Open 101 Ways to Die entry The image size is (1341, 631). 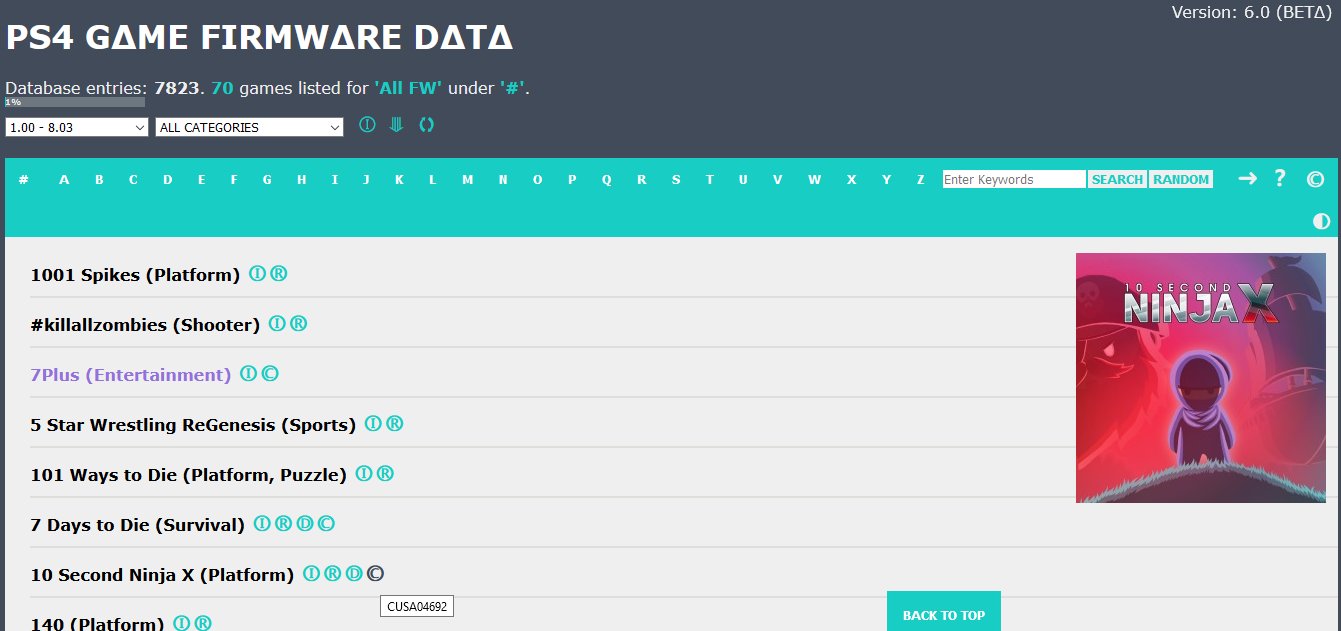pos(189,474)
